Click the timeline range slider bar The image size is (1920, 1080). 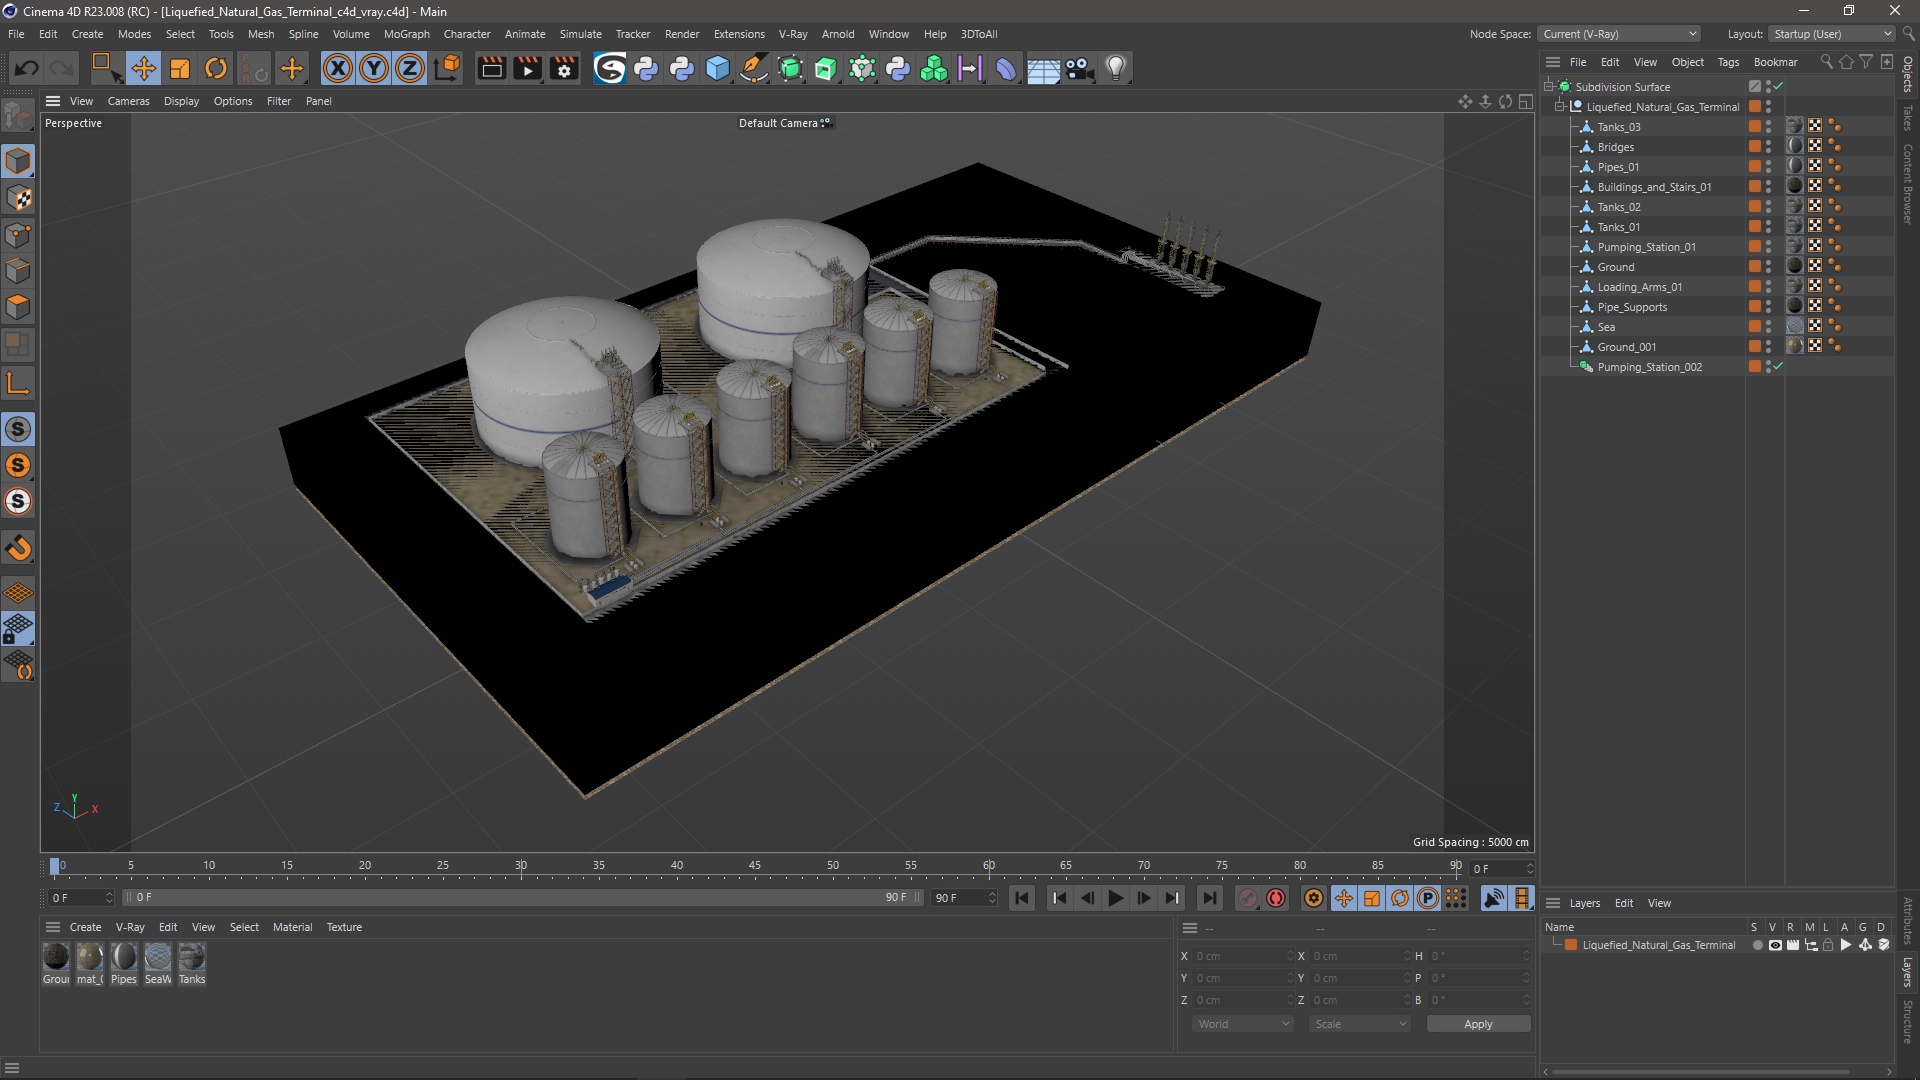pos(521,898)
